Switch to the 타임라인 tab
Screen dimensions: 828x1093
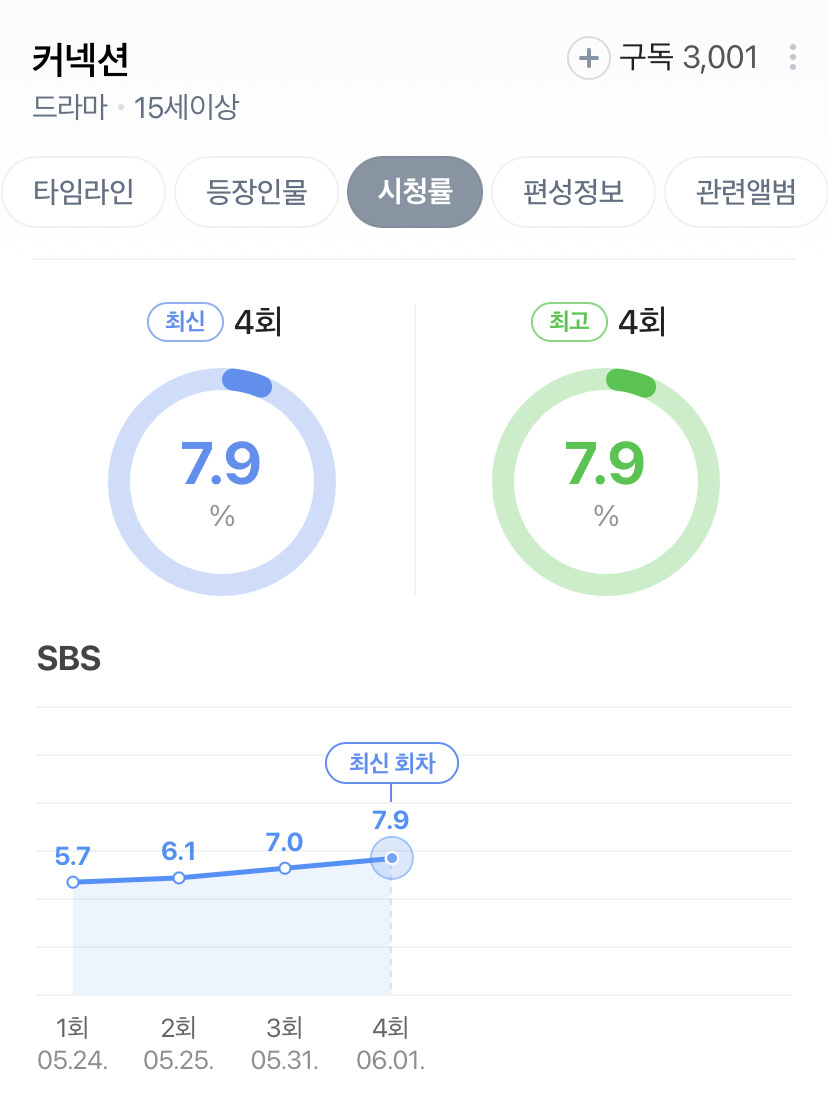pos(84,192)
